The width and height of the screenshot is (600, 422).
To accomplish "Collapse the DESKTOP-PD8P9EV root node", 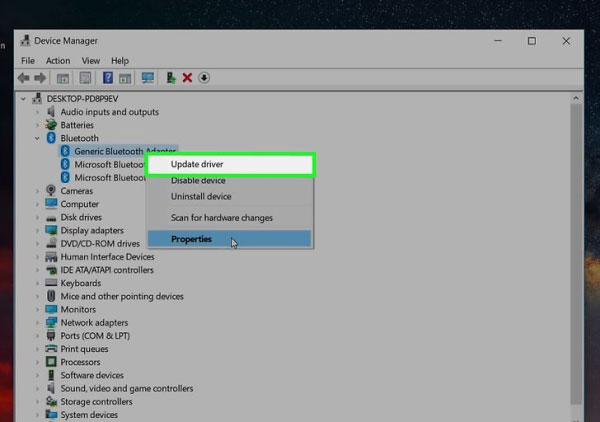I will pyautogui.click(x=23, y=99).
